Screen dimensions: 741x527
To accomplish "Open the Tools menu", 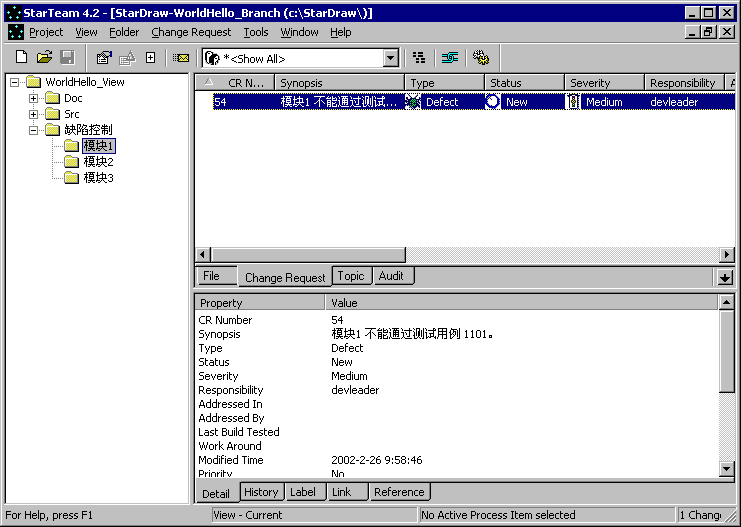I will coord(256,32).
